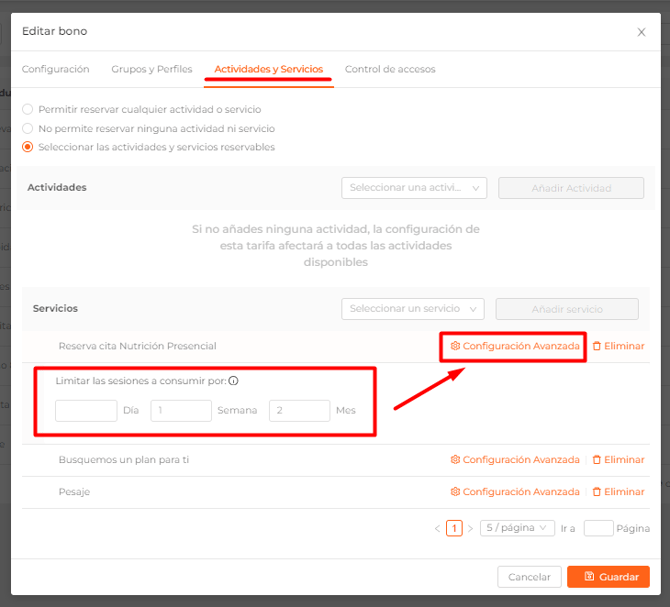Switch to the Grupos y Perfiles tab
This screenshot has height=607, width=670.
[x=151, y=69]
